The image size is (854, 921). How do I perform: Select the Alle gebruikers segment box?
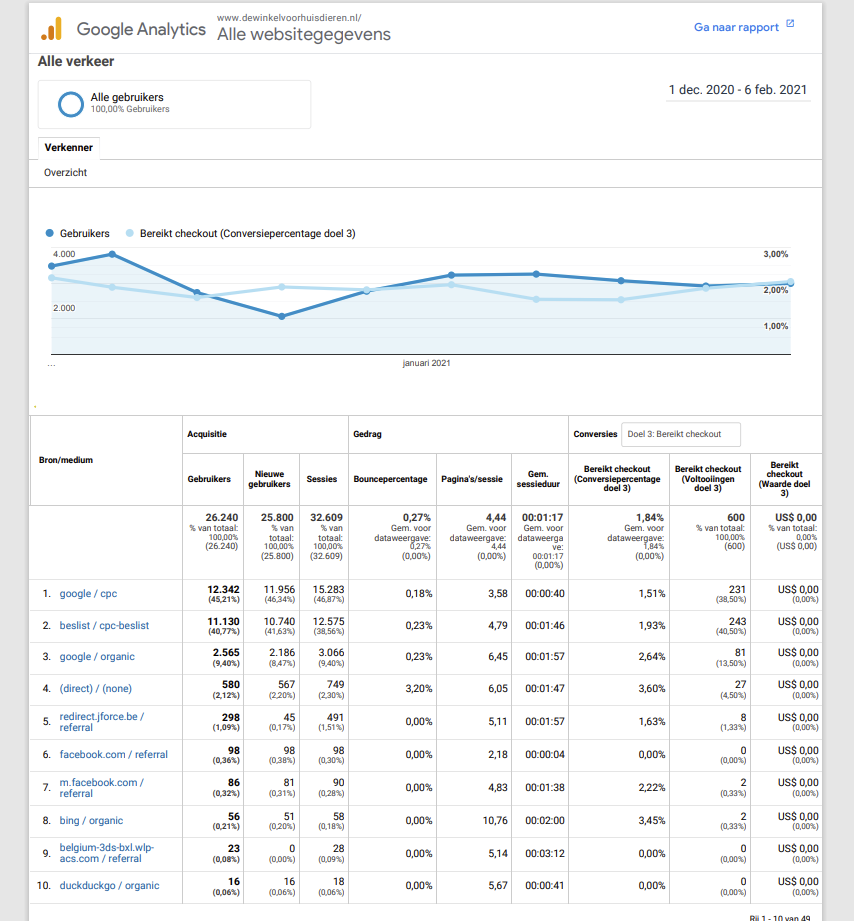[174, 105]
